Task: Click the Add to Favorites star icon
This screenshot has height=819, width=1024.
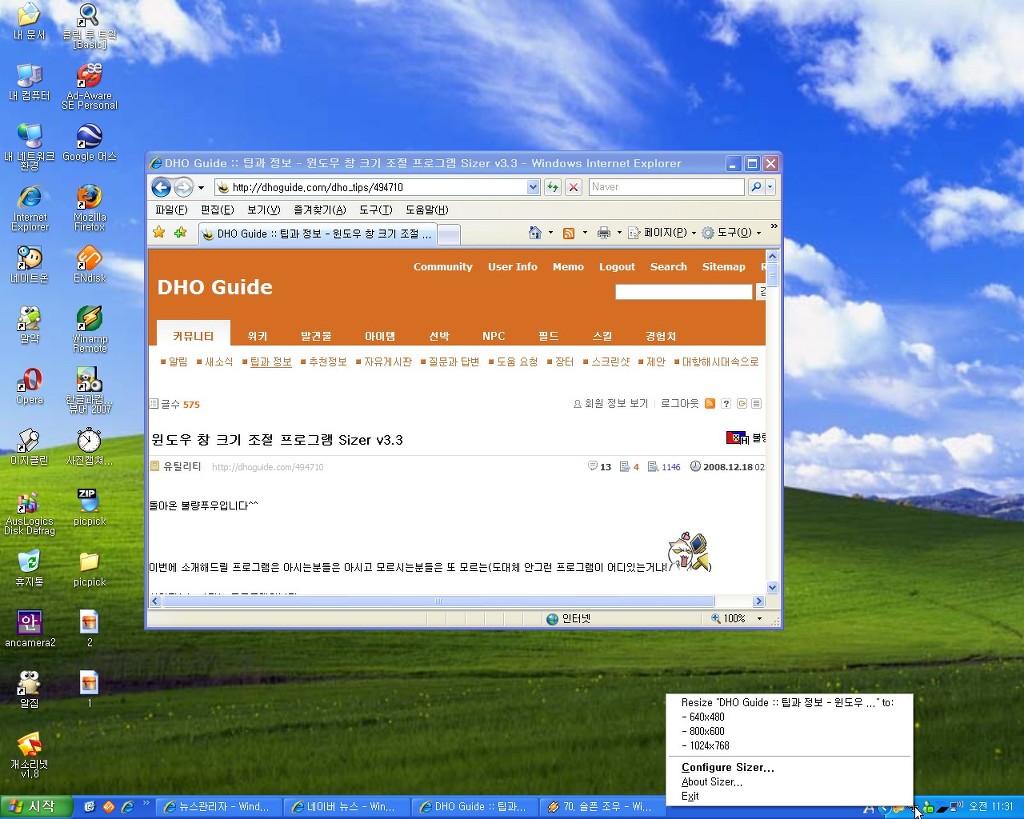Action: [180, 232]
